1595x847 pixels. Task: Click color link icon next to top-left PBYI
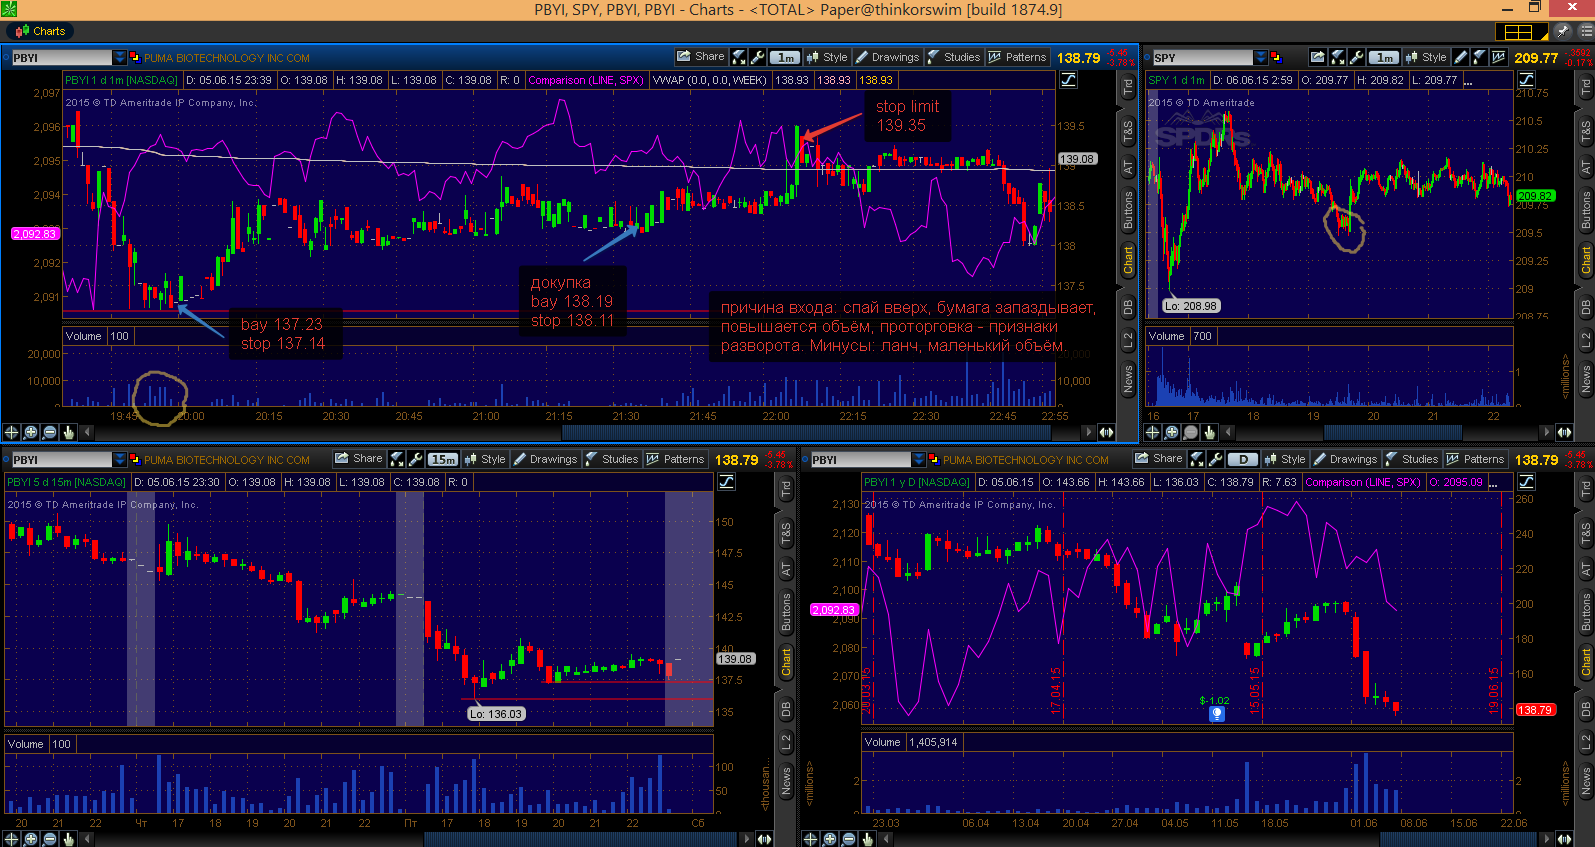(x=135, y=58)
